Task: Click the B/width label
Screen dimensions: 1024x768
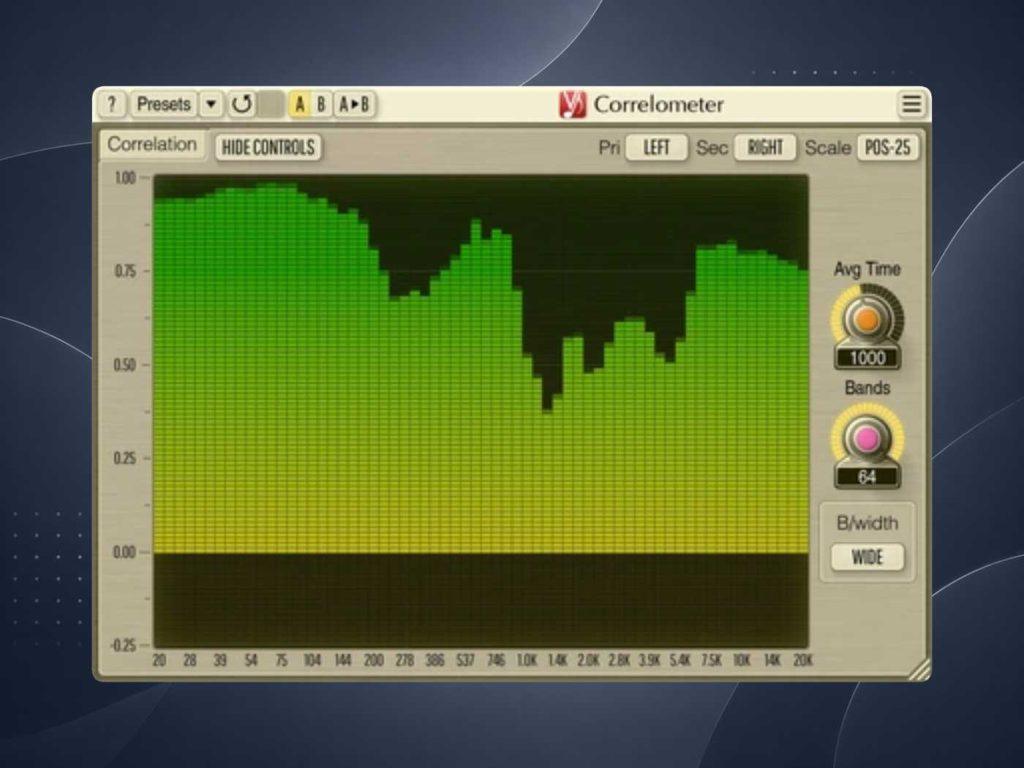Action: 867,523
